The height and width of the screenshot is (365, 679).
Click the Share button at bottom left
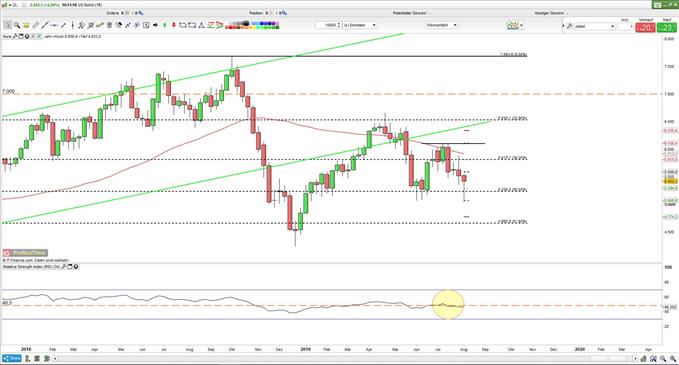12,359
